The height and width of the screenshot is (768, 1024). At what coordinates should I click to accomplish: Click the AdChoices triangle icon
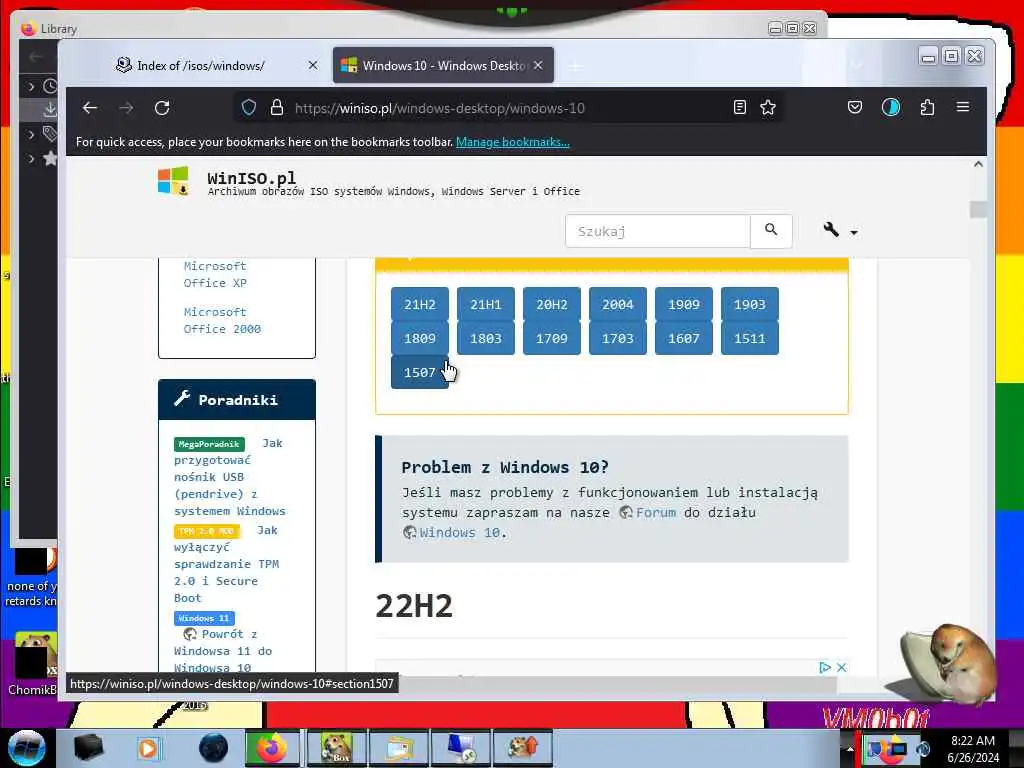(x=825, y=667)
